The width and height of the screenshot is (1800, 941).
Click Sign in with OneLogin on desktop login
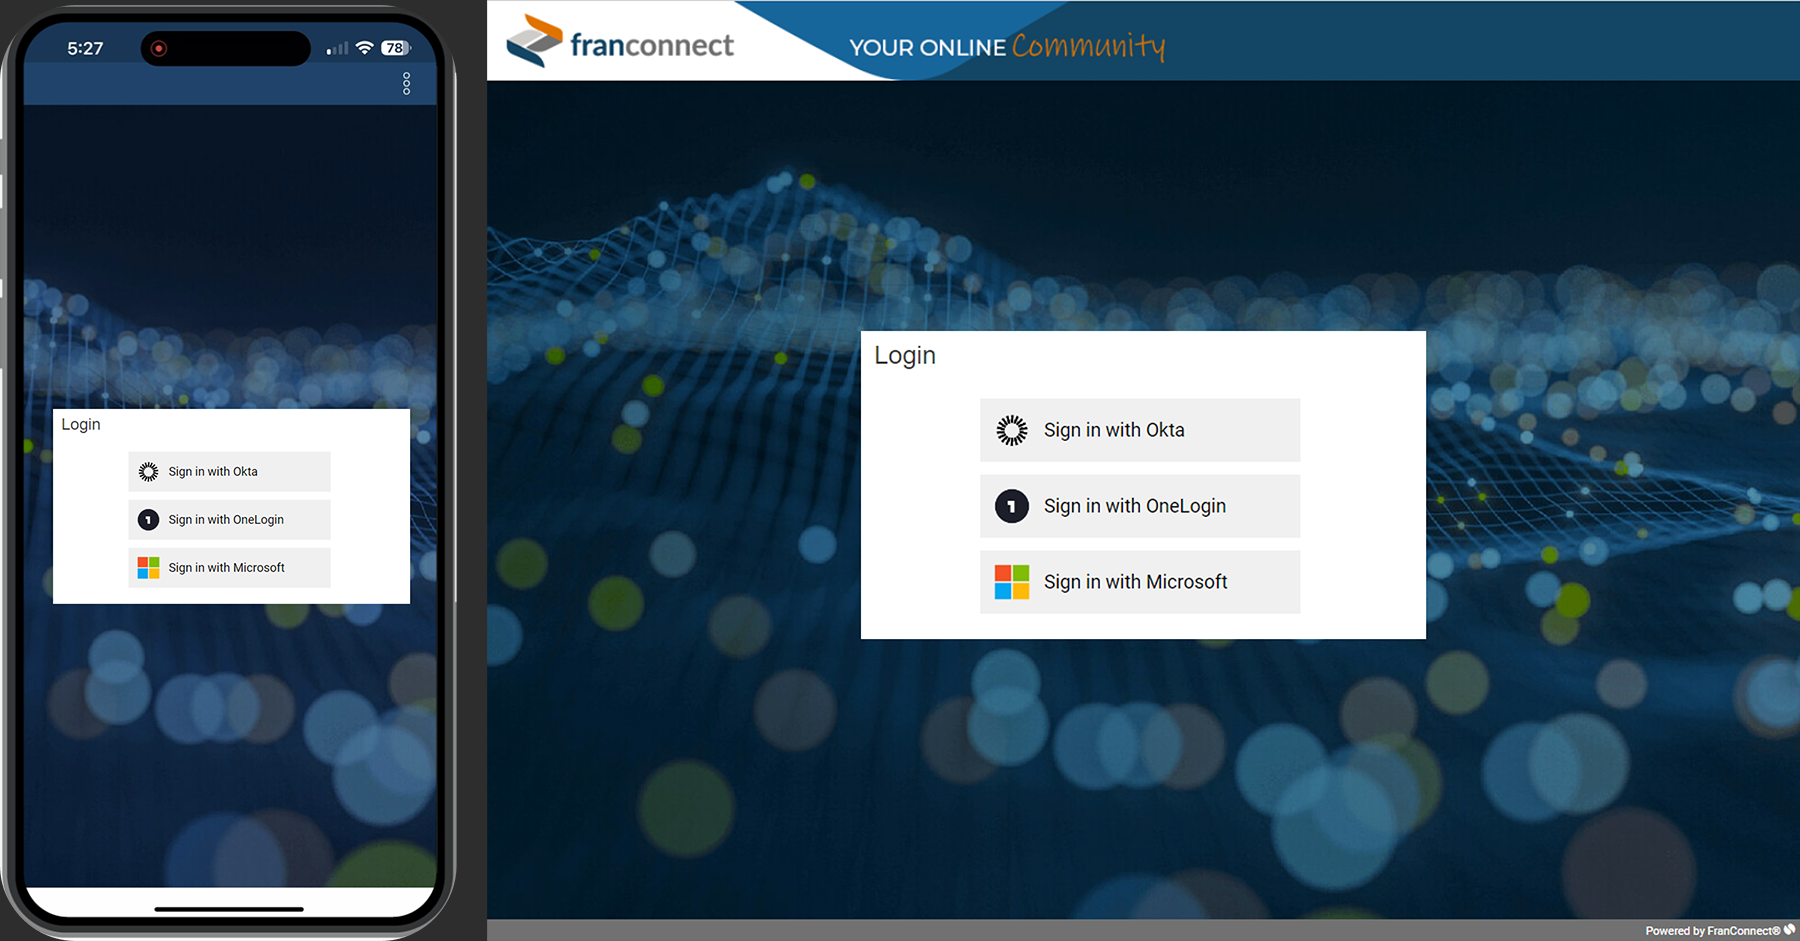[x=1140, y=506]
